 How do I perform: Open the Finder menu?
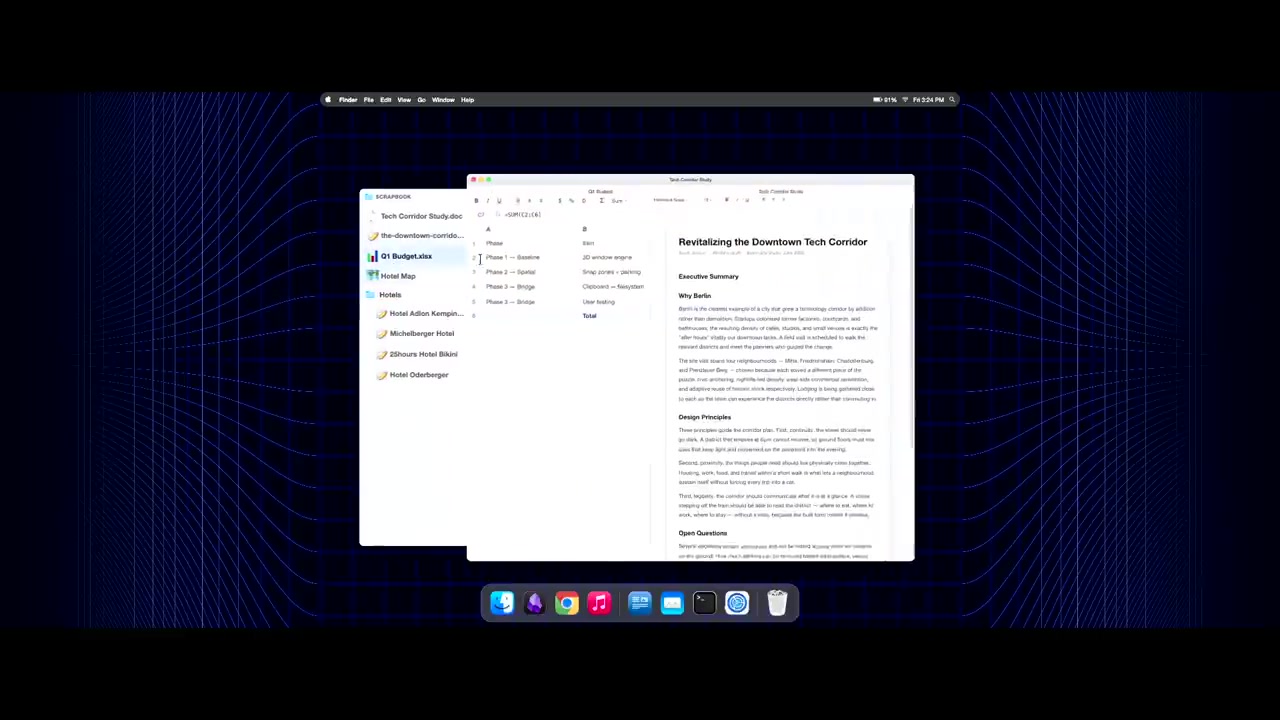click(x=348, y=100)
